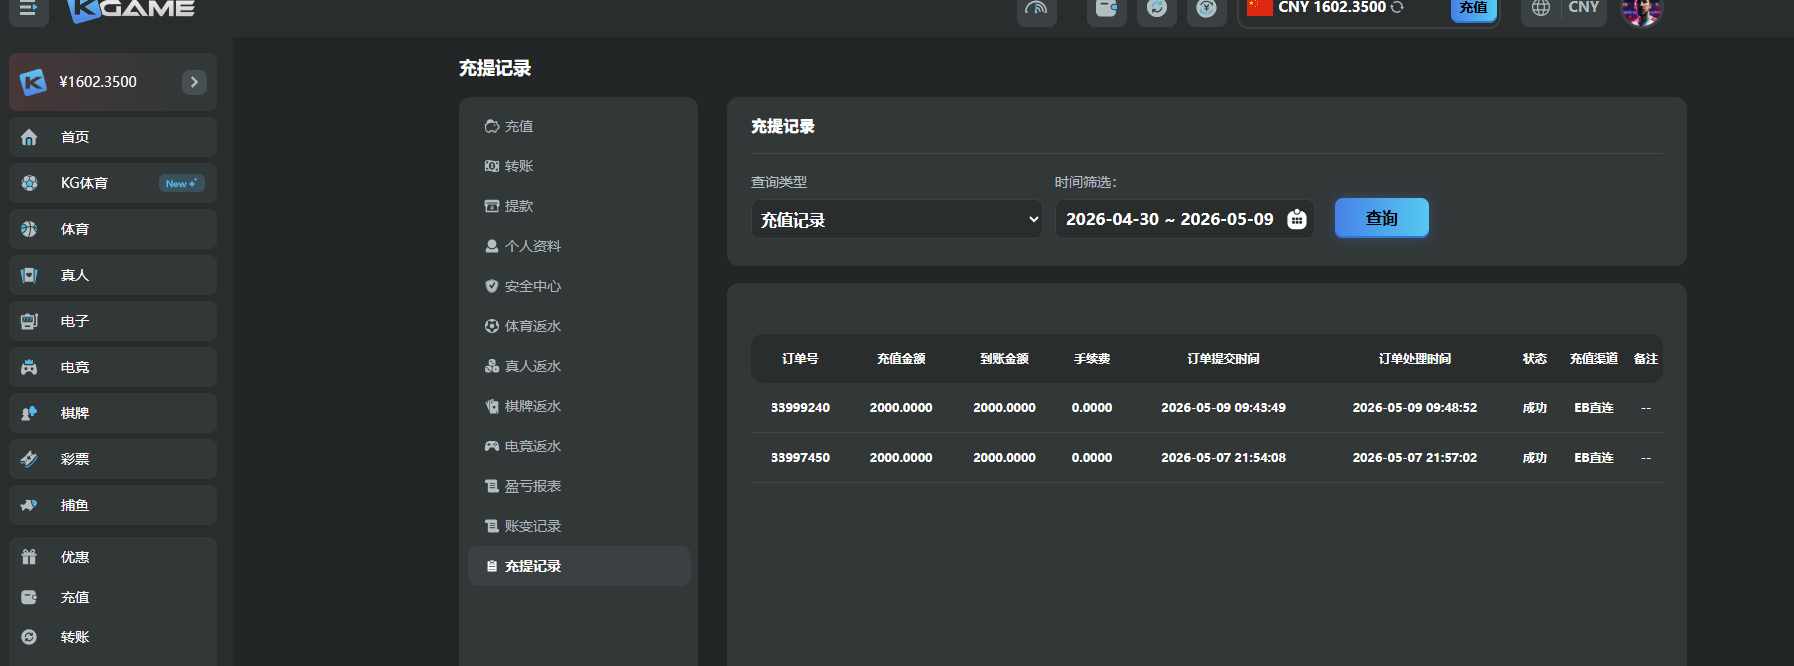Click the refresh circle icon in top bar

[1157, 9]
